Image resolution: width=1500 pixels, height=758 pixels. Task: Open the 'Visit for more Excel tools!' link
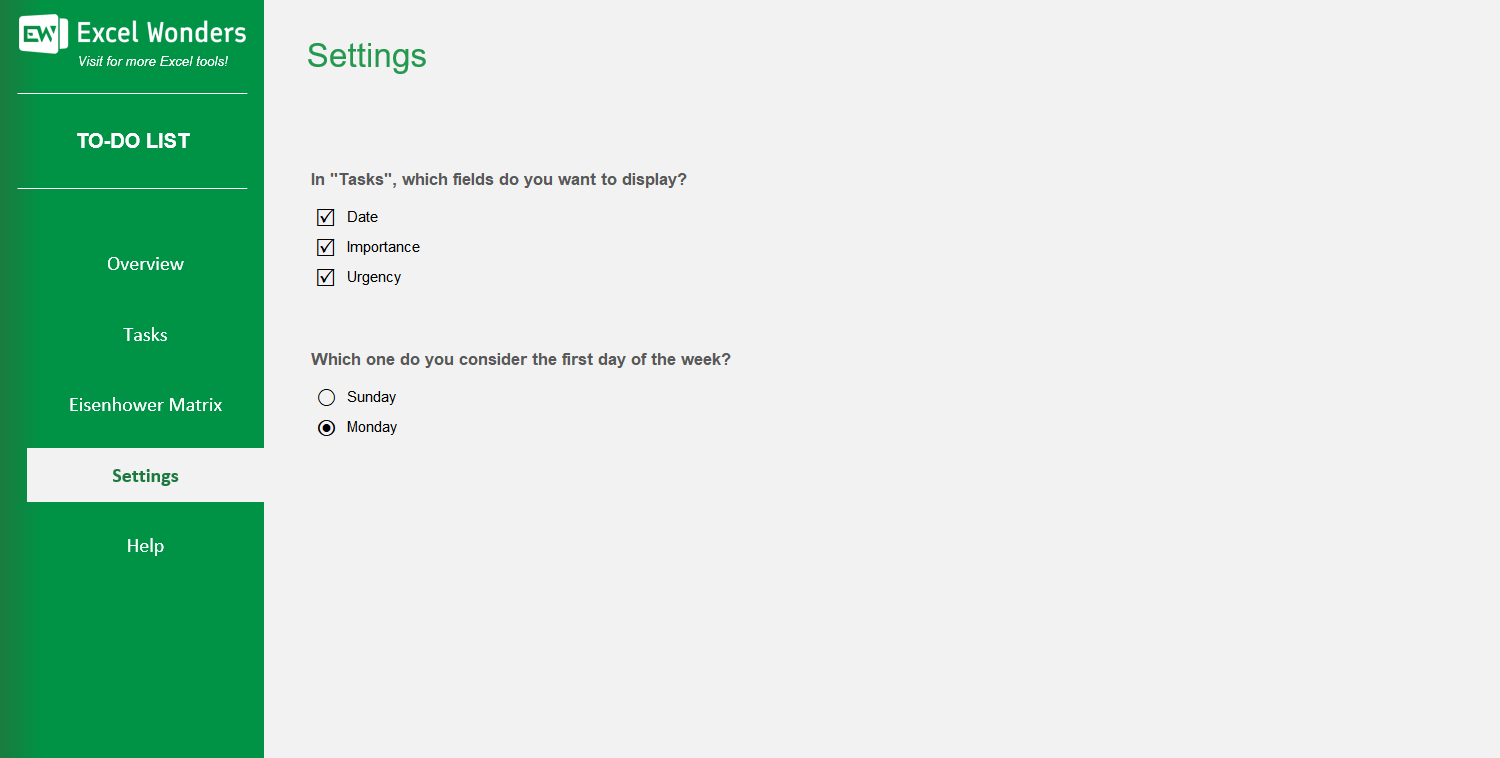click(x=153, y=62)
